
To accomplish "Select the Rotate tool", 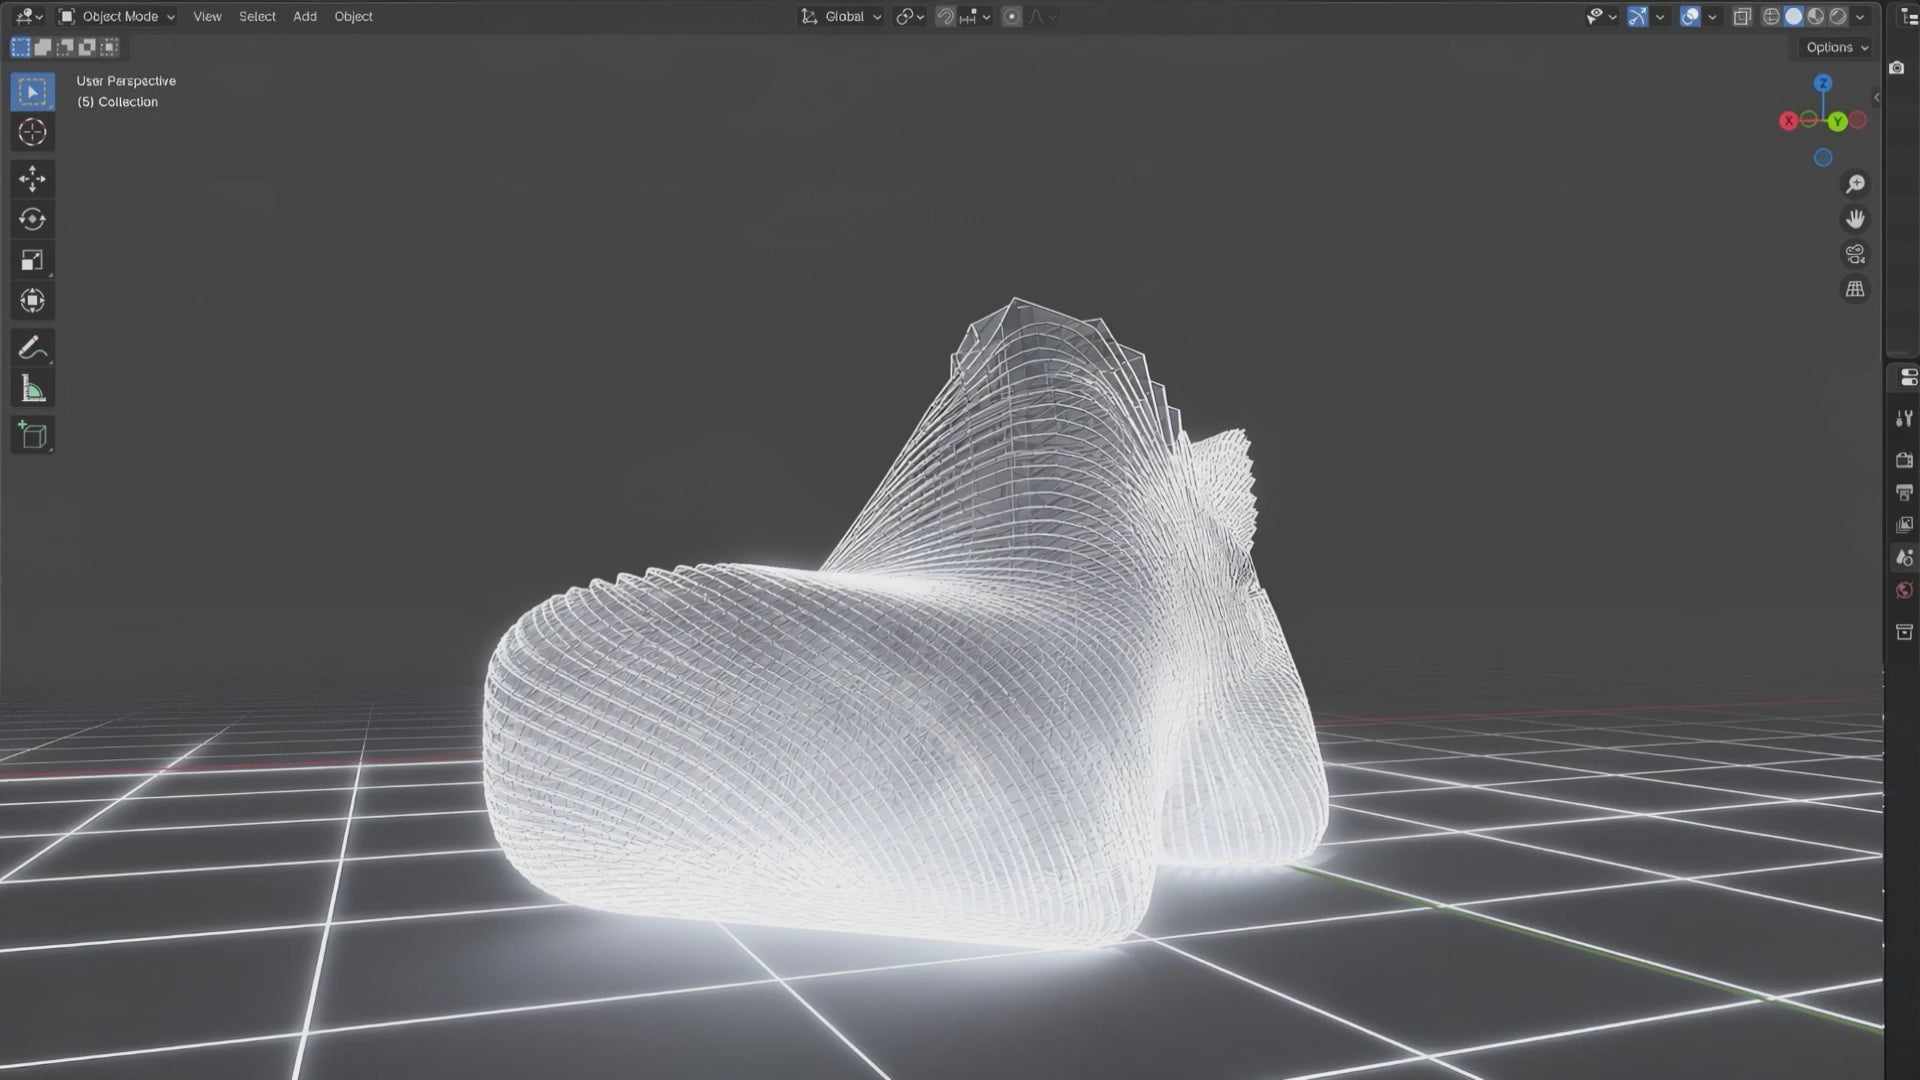I will 32,219.
